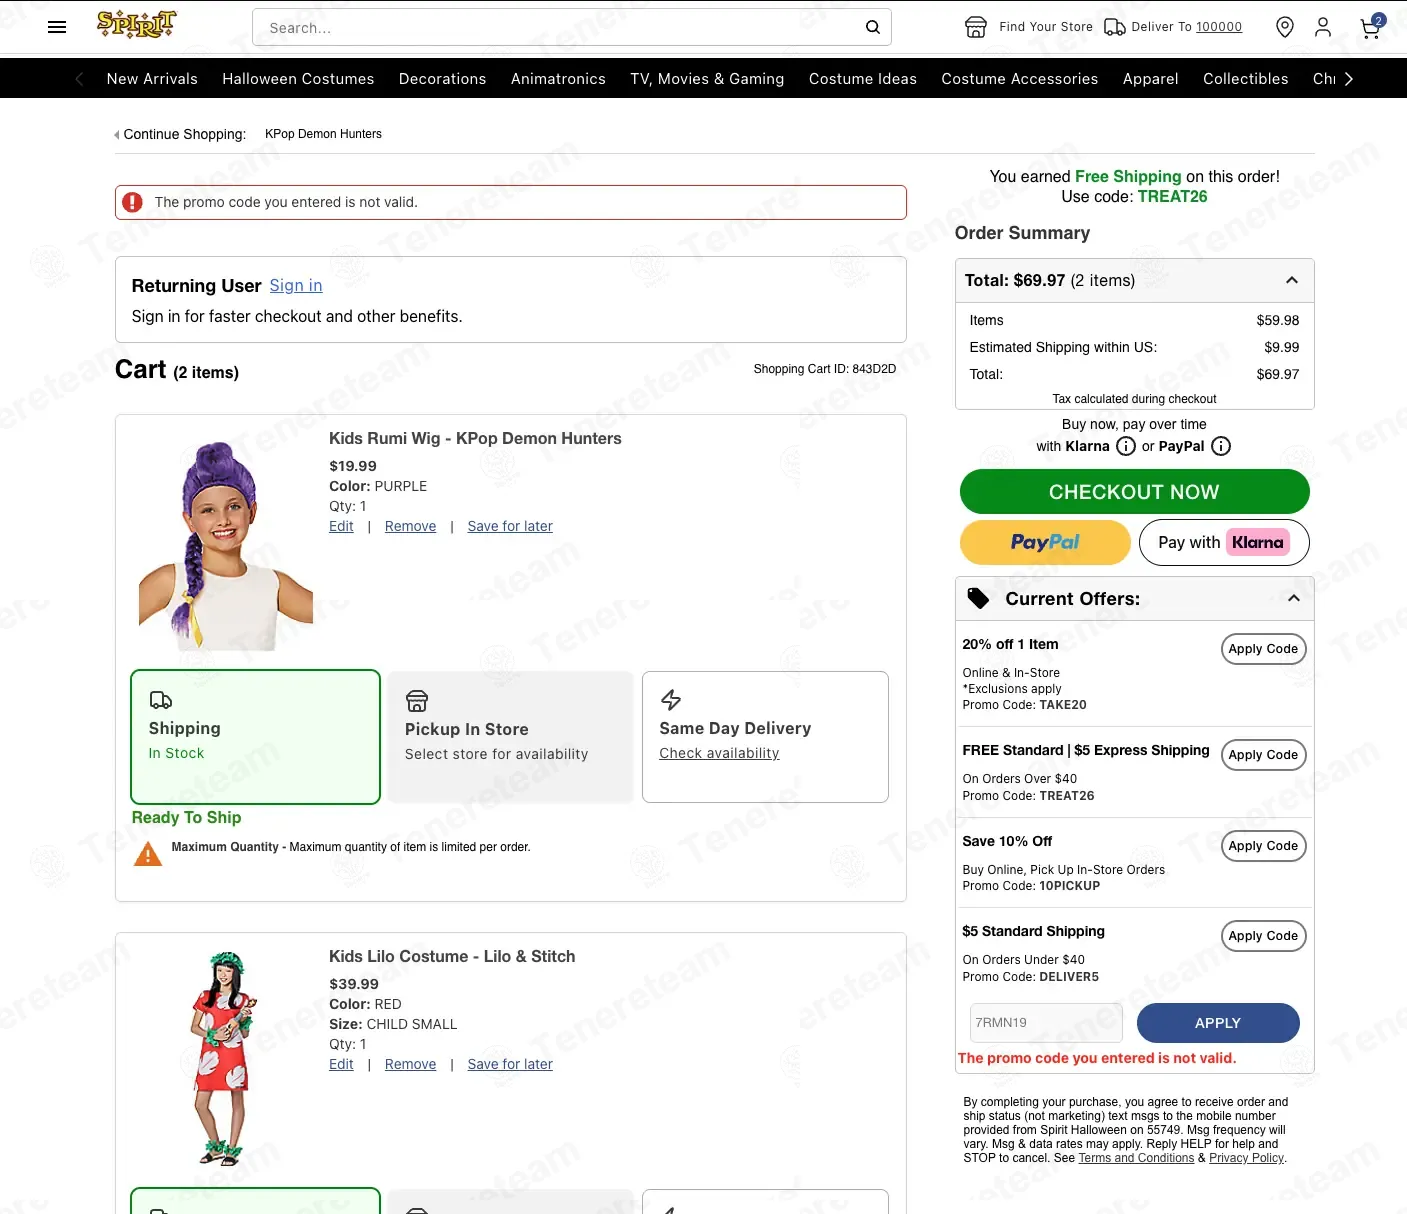Apply the TAKE20 promo code offer

click(x=1263, y=649)
